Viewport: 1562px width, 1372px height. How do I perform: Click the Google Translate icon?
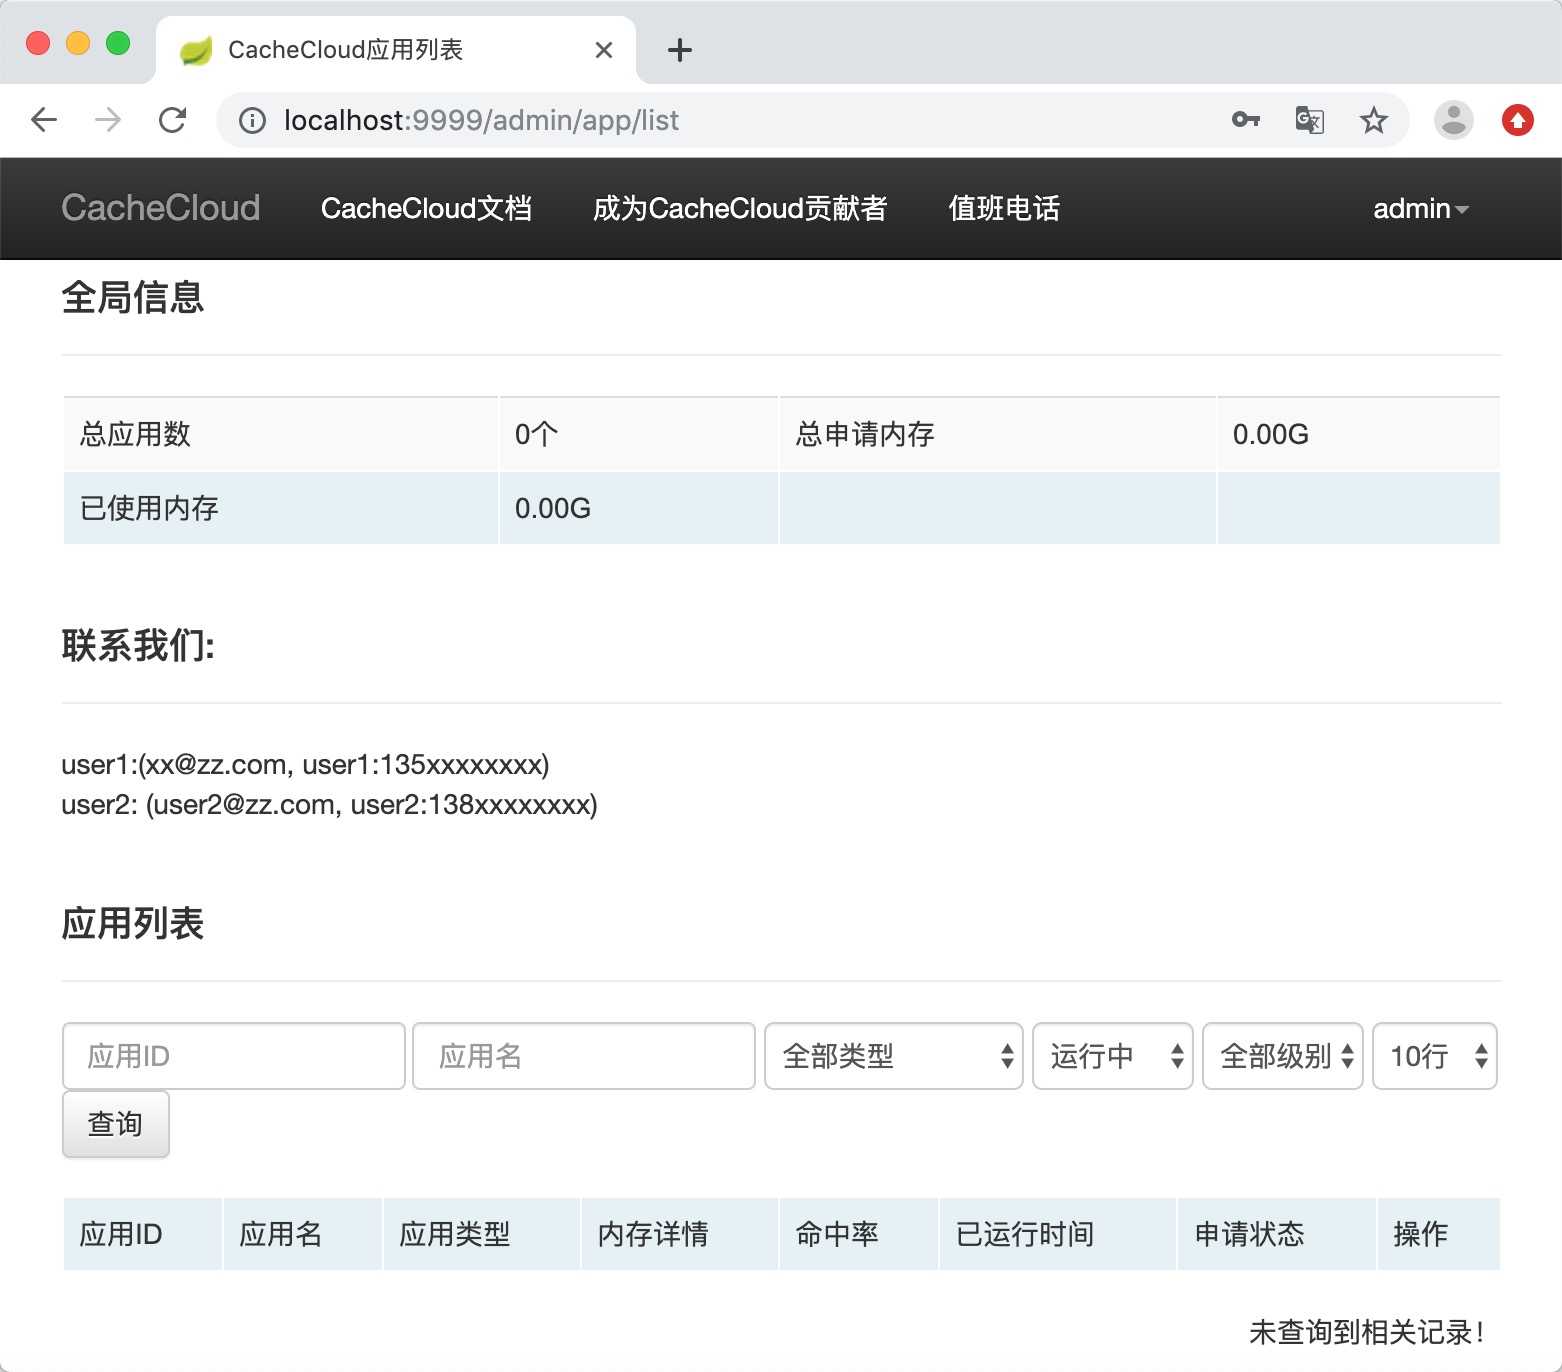[x=1309, y=120]
